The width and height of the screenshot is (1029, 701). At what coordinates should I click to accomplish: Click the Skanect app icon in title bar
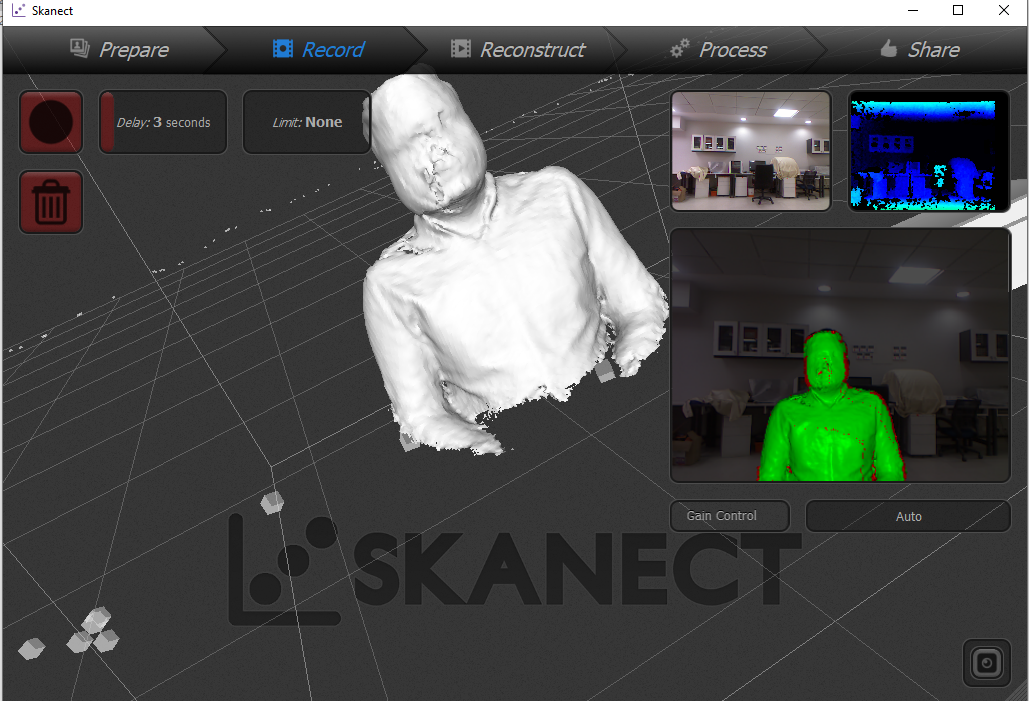[x=18, y=11]
